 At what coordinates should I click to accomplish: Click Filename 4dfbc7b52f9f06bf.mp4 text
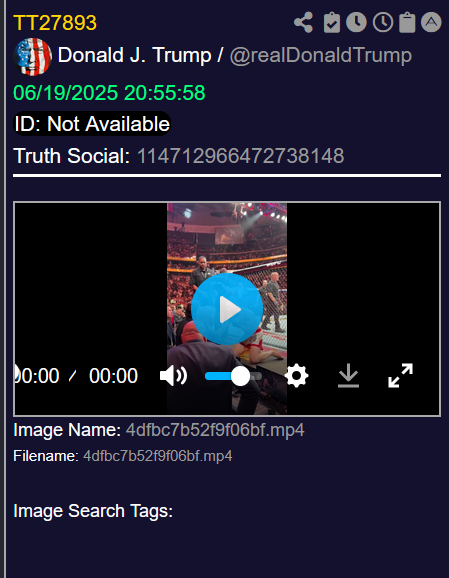pos(158,456)
